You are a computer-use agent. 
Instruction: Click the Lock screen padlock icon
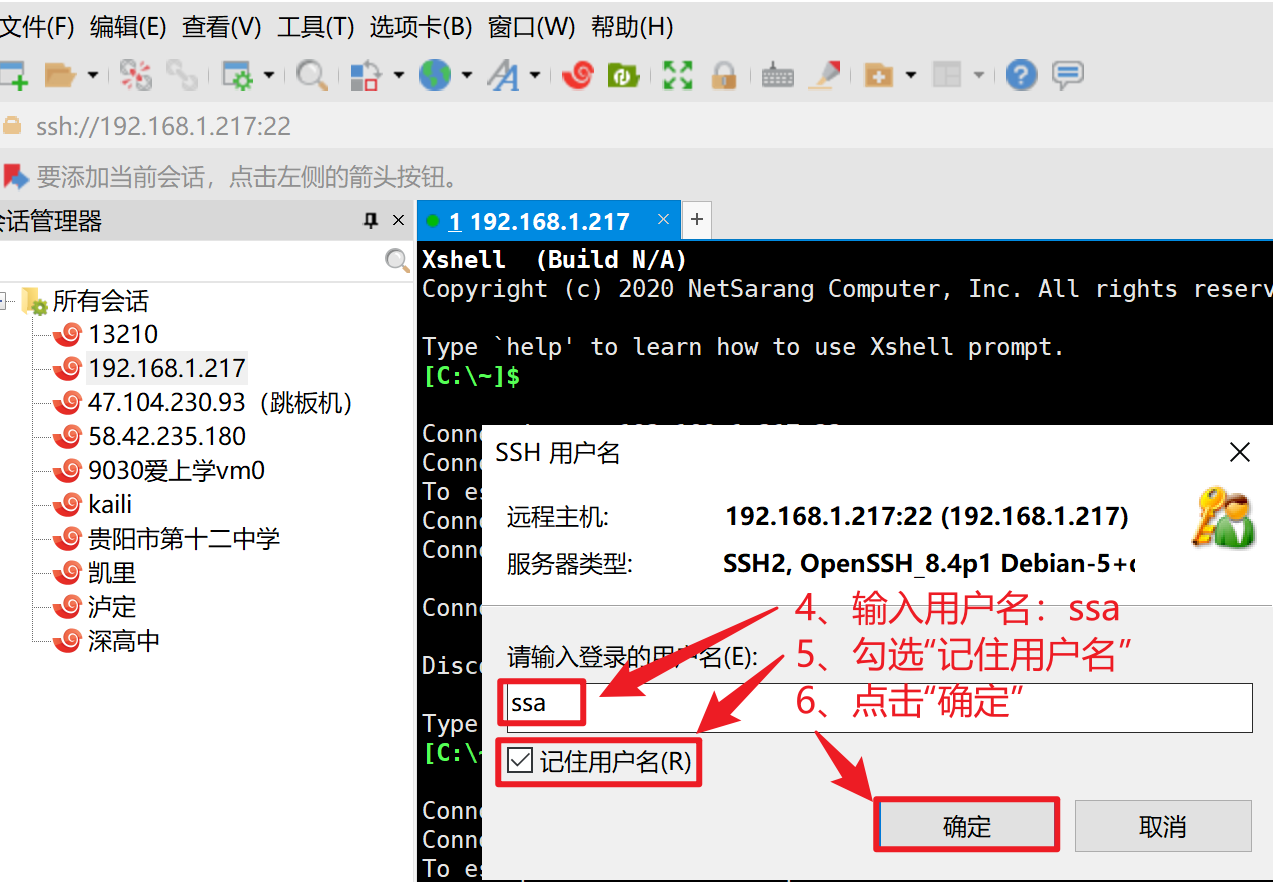724,75
